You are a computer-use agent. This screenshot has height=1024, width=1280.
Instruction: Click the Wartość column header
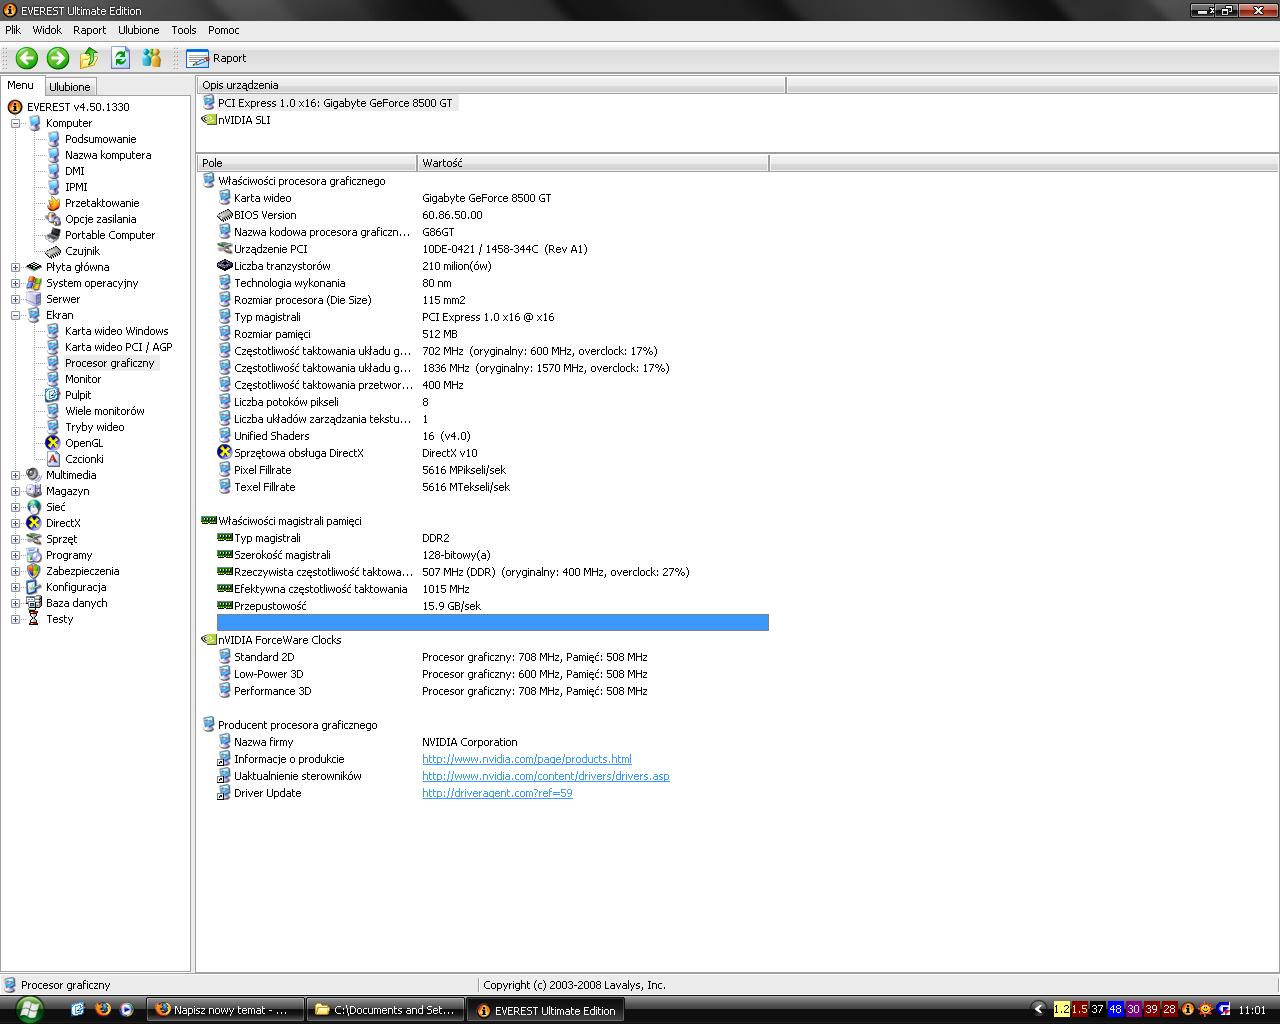click(x=593, y=163)
